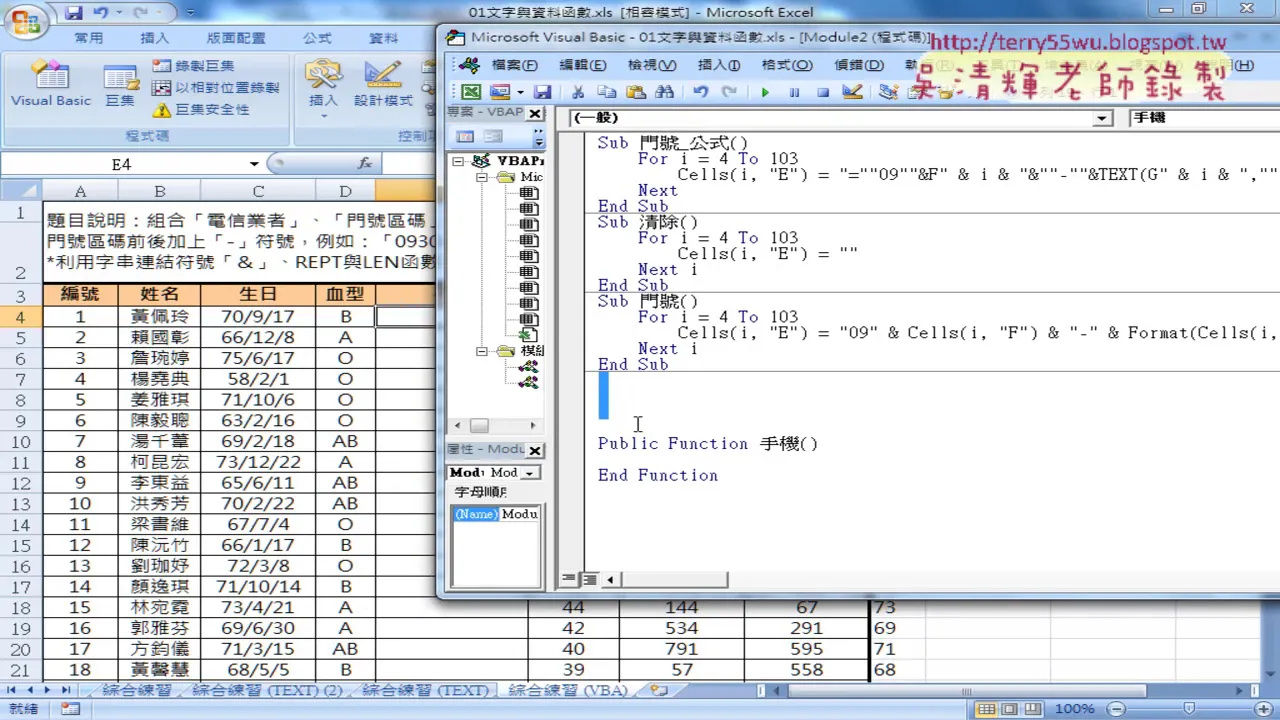1280x720 pixels.
Task: Toggle 設計模式 design mode
Action: pos(383,83)
